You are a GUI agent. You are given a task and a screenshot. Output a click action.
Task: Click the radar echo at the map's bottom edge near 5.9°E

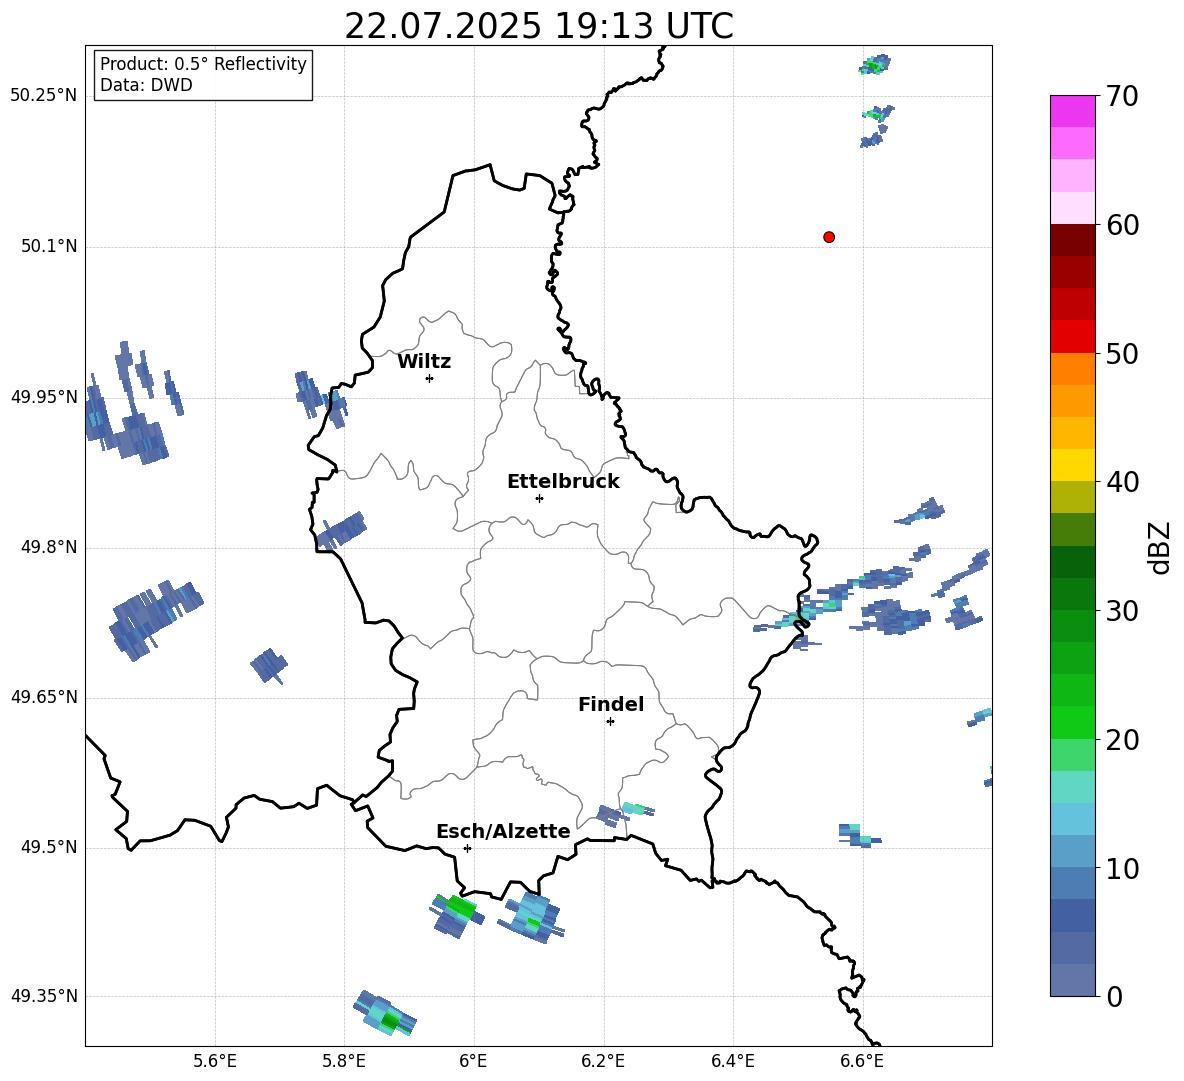pos(386,1014)
